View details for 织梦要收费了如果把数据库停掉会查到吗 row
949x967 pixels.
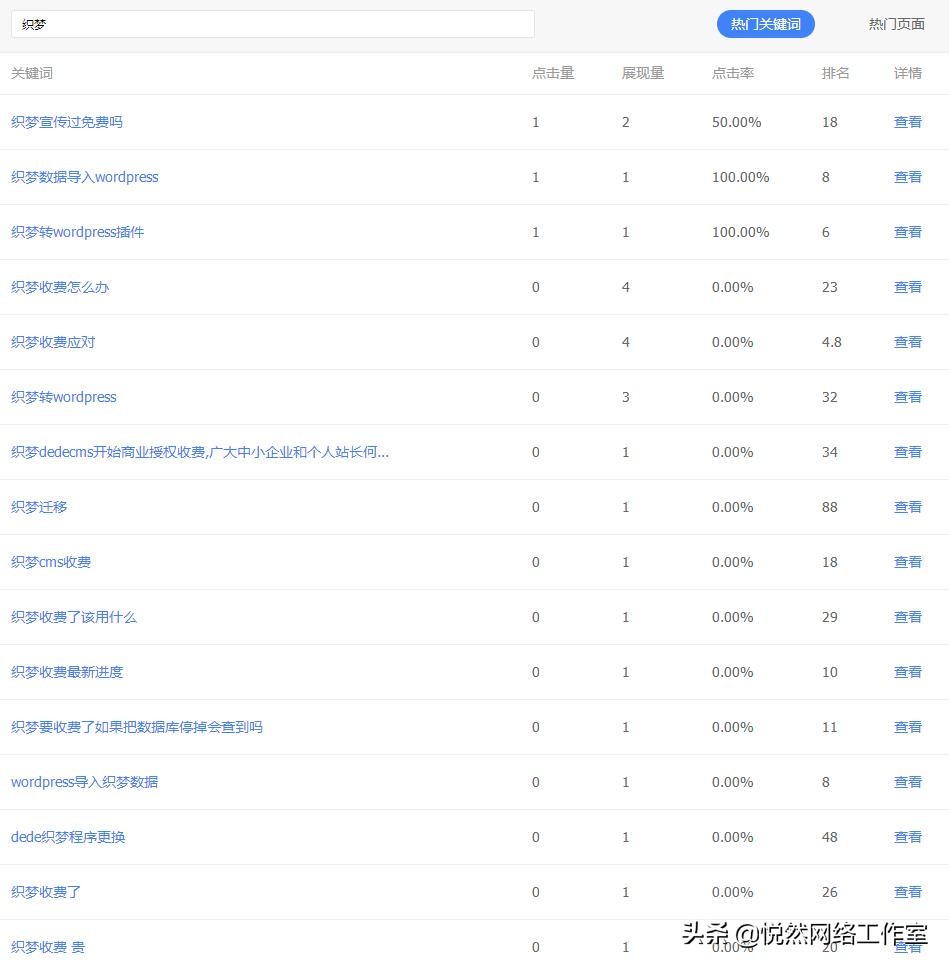[x=908, y=726]
